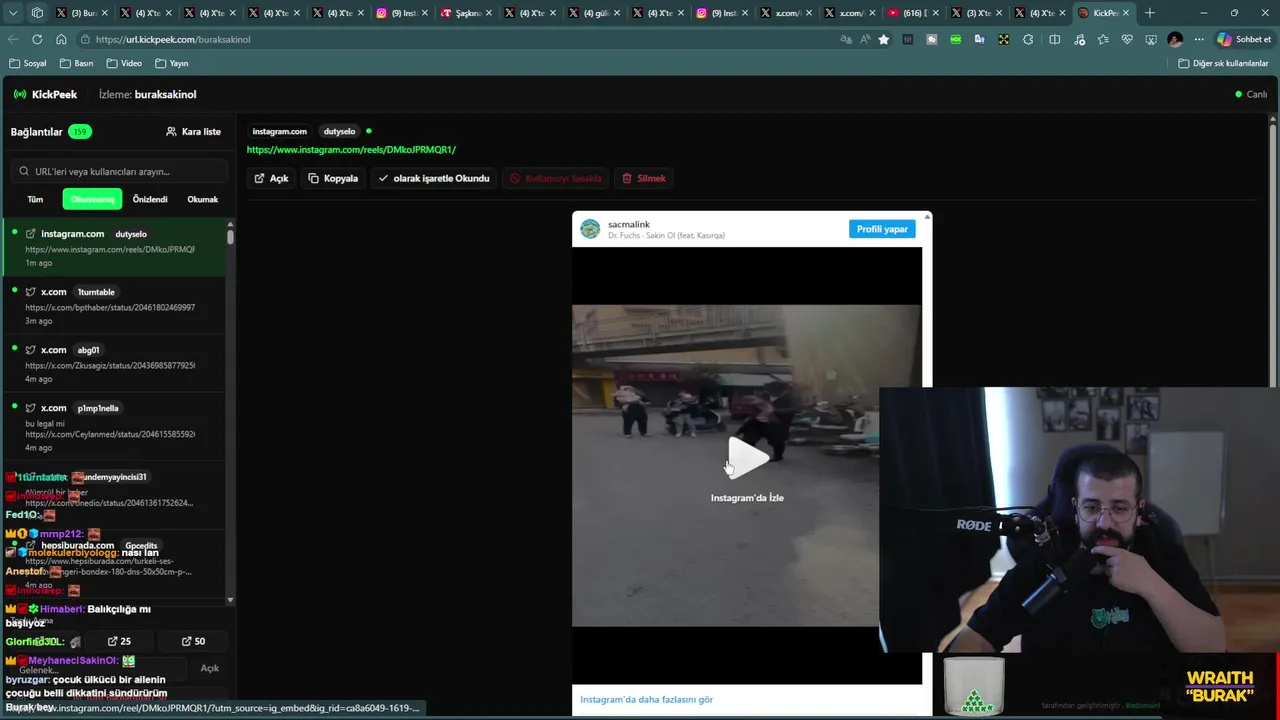
Task: Open the instagram.com link from dutyselo
Action: point(114,248)
